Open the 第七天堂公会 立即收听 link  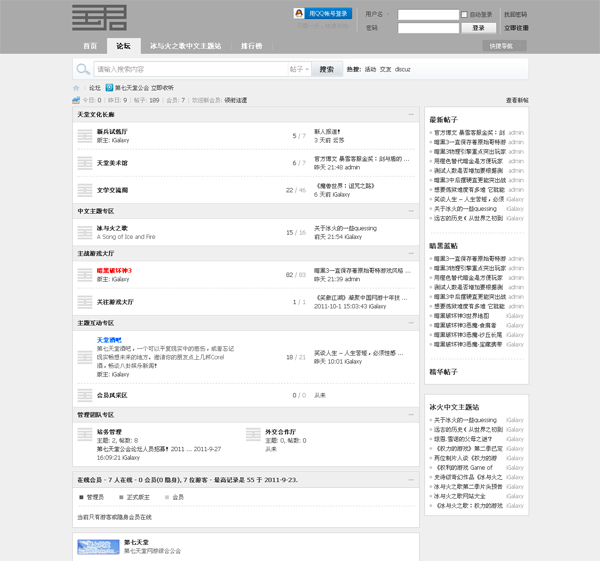point(144,88)
